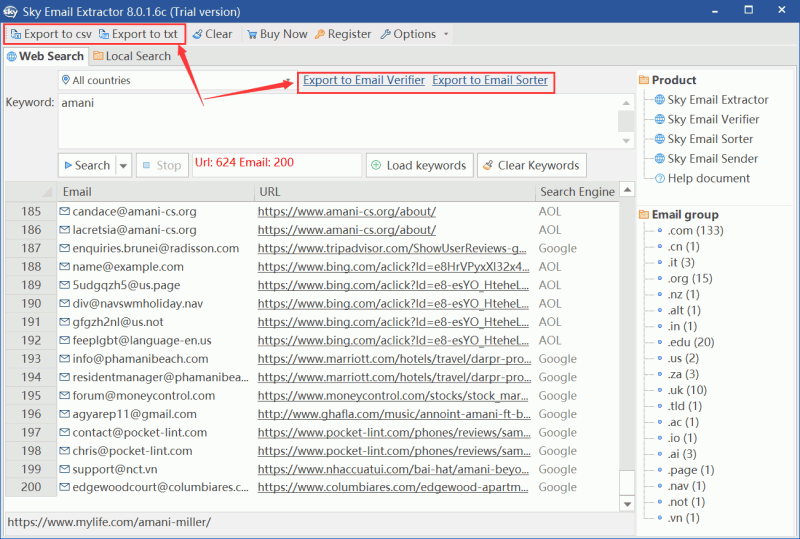
Task: Sort by the URL column header
Action: pyautogui.click(x=394, y=192)
